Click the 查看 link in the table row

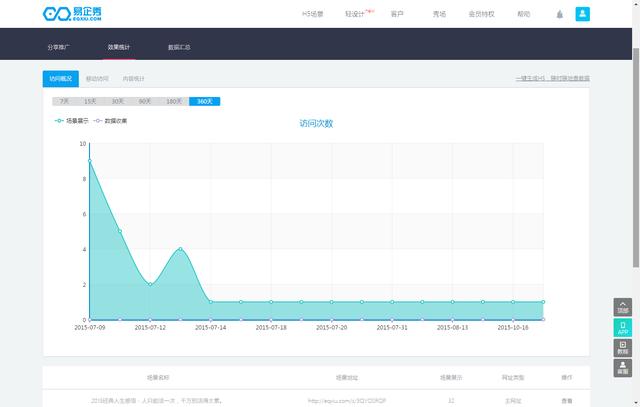[567, 400]
